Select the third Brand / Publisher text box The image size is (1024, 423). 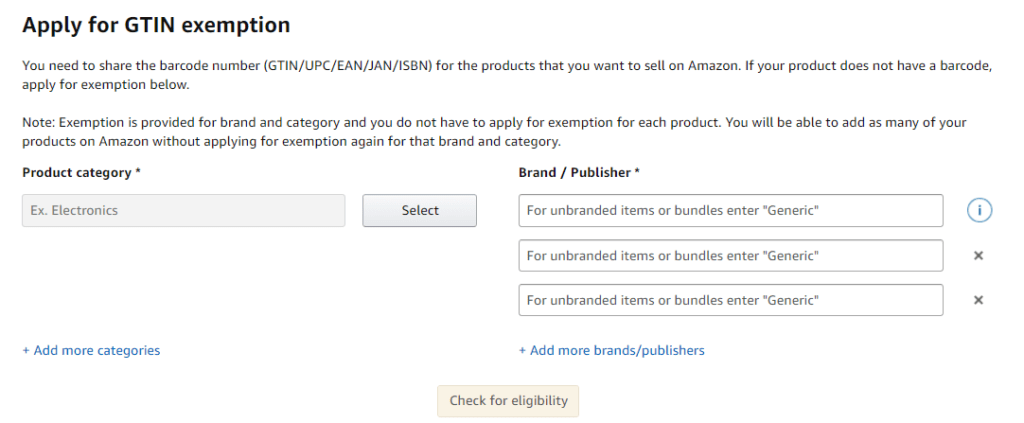point(730,300)
